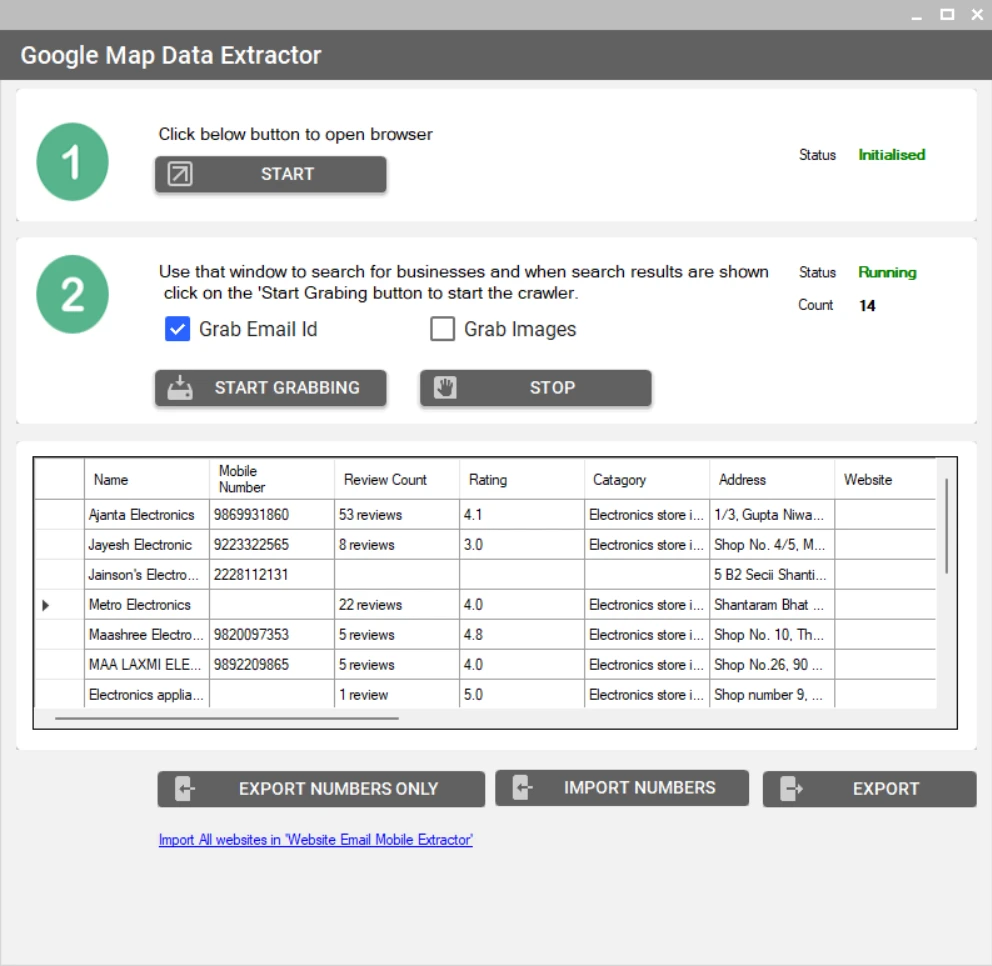Viewport: 992px width, 966px height.
Task: Open Import All websites link
Action: pyautogui.click(x=315, y=840)
